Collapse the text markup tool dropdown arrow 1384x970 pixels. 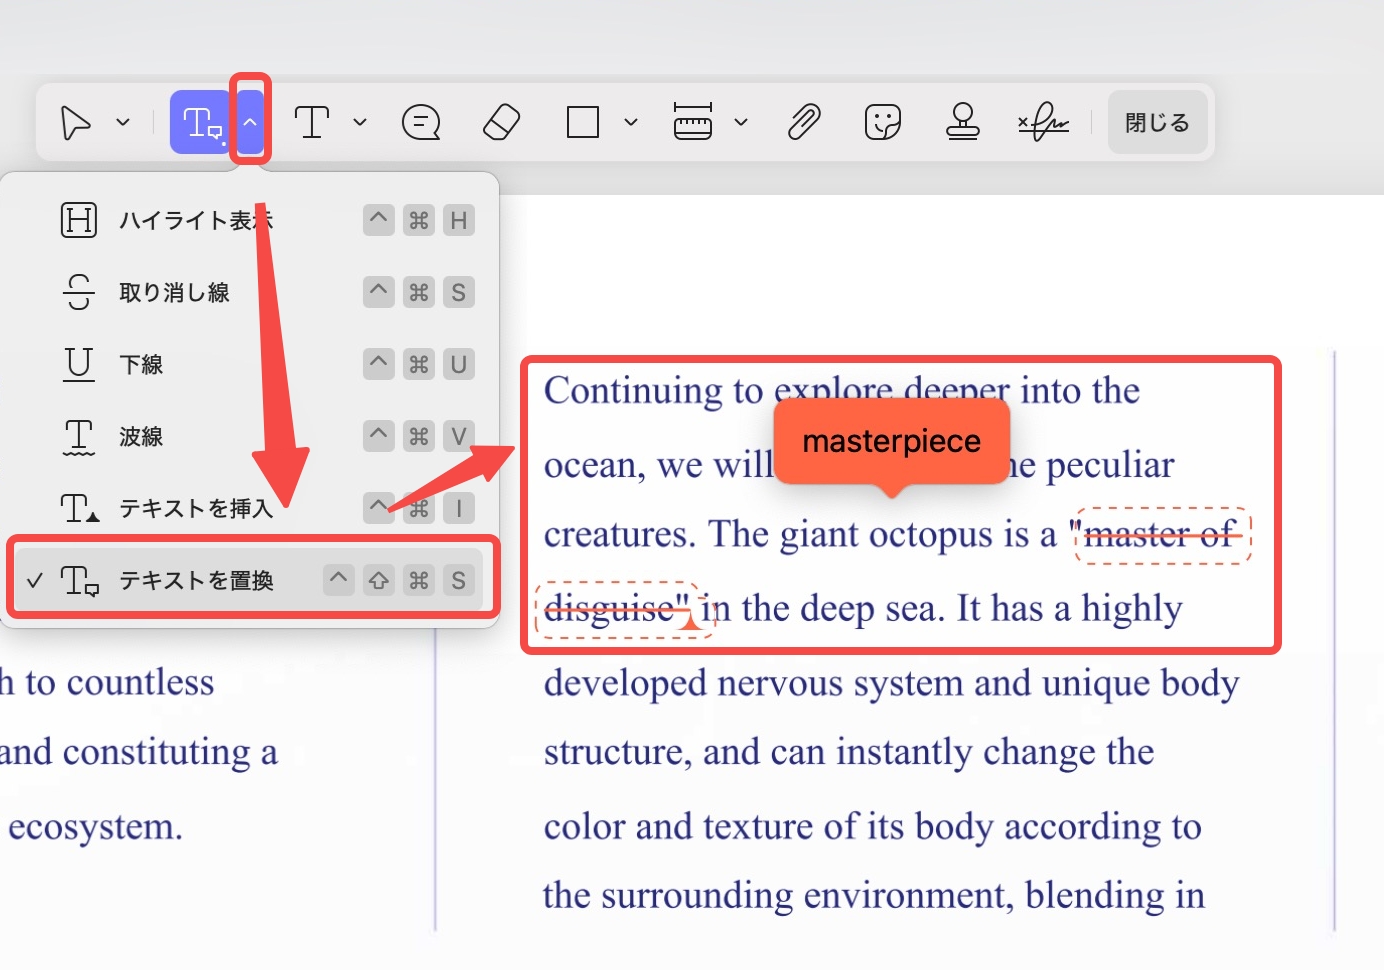pos(250,122)
